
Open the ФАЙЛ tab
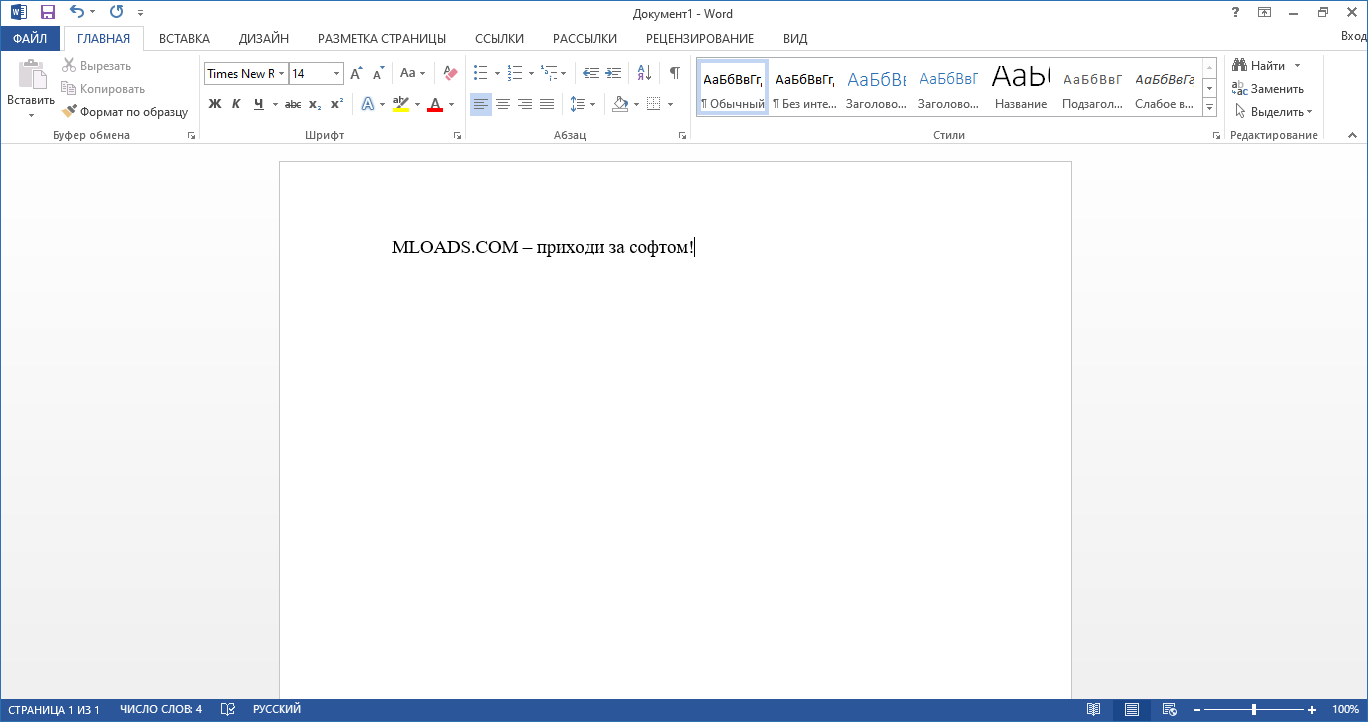pos(30,39)
